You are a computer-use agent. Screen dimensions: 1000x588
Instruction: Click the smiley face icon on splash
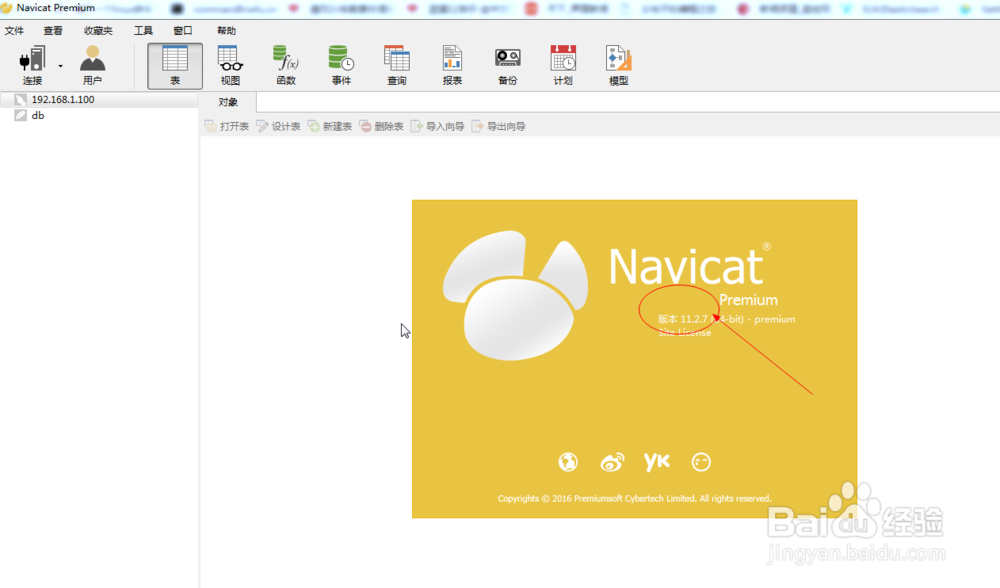click(701, 462)
